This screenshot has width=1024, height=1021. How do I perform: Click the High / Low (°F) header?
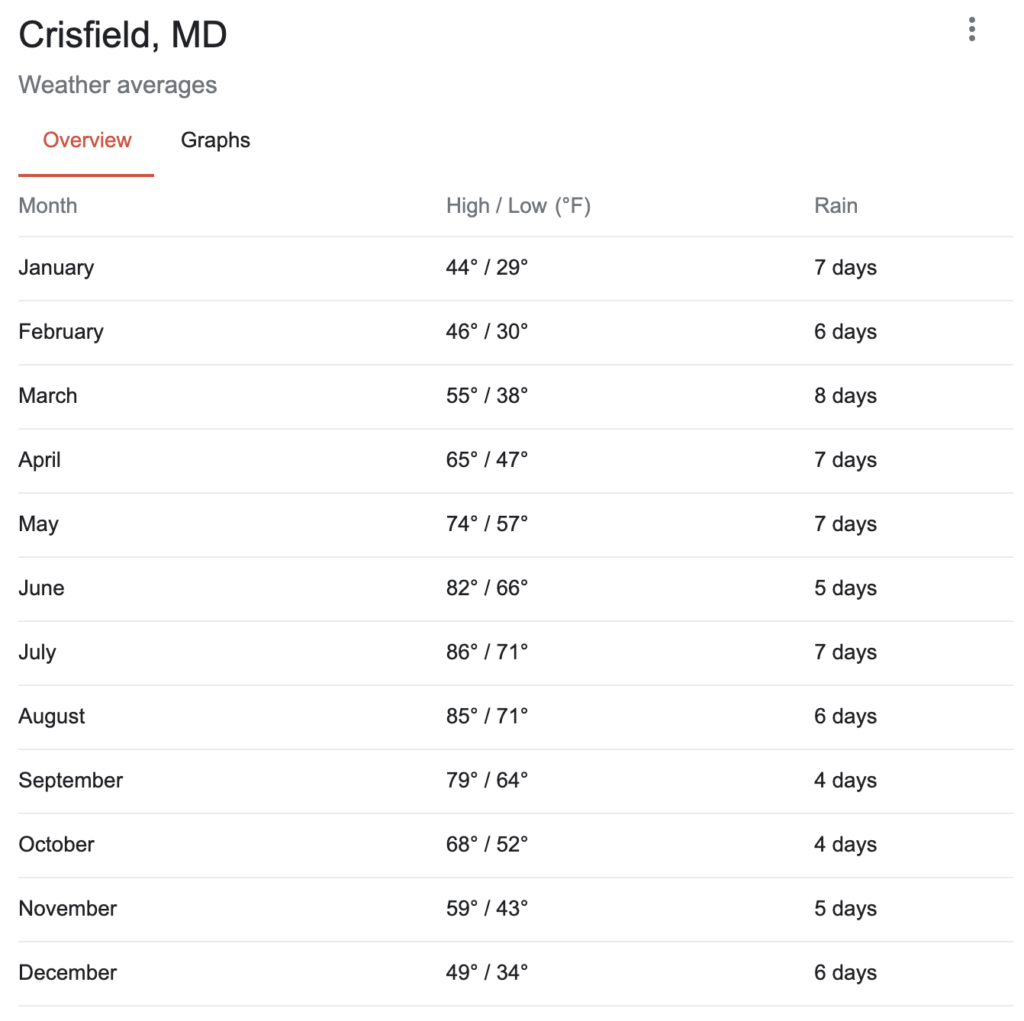(x=518, y=206)
